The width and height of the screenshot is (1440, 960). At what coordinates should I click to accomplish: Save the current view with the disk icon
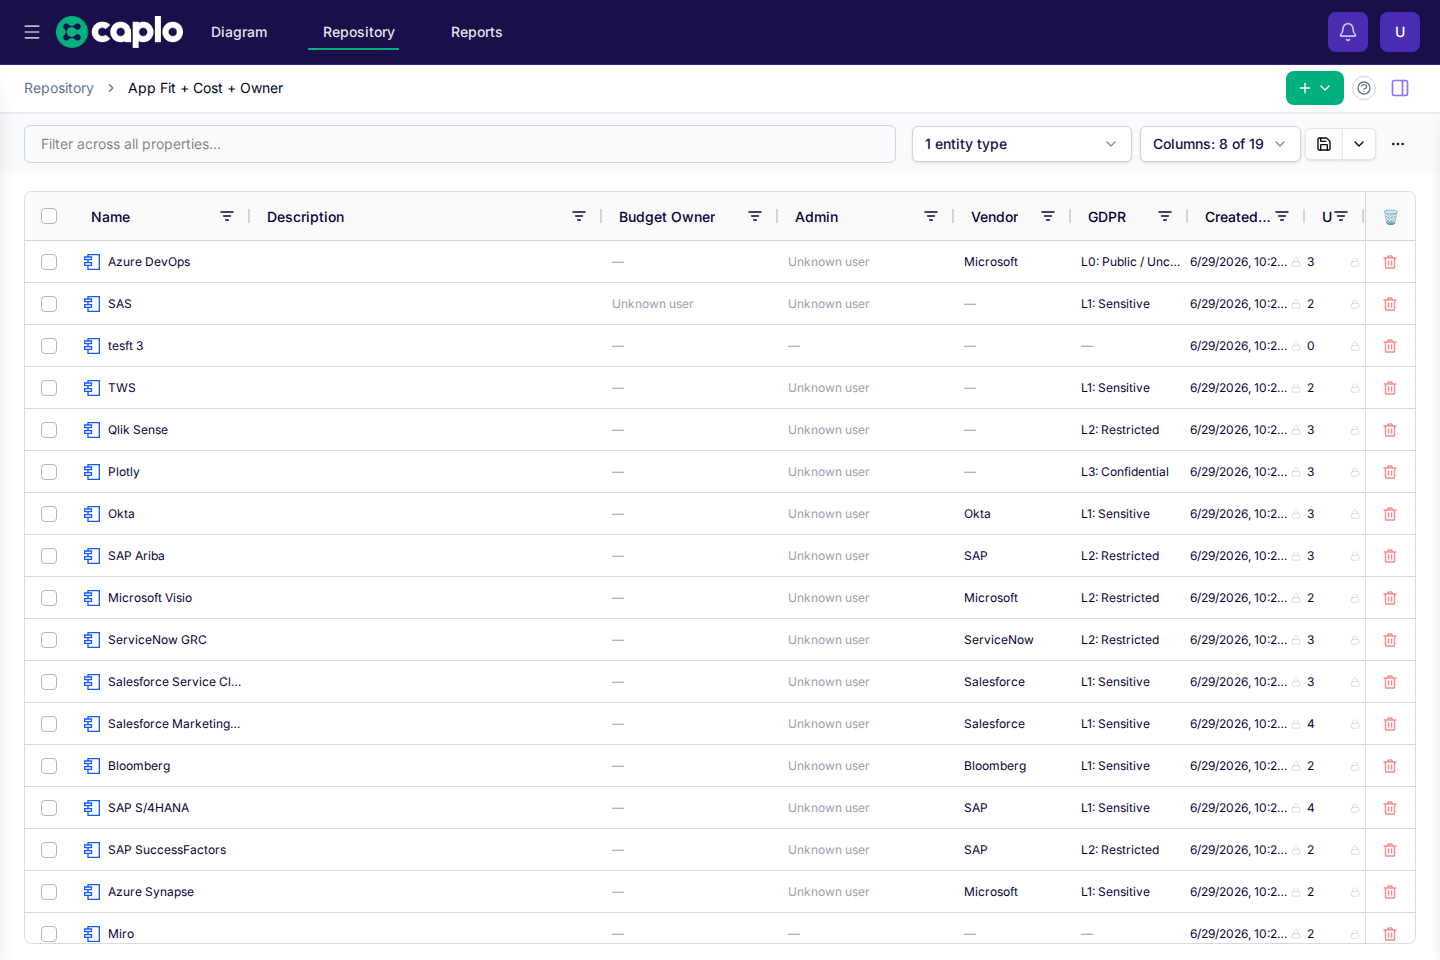pos(1324,144)
